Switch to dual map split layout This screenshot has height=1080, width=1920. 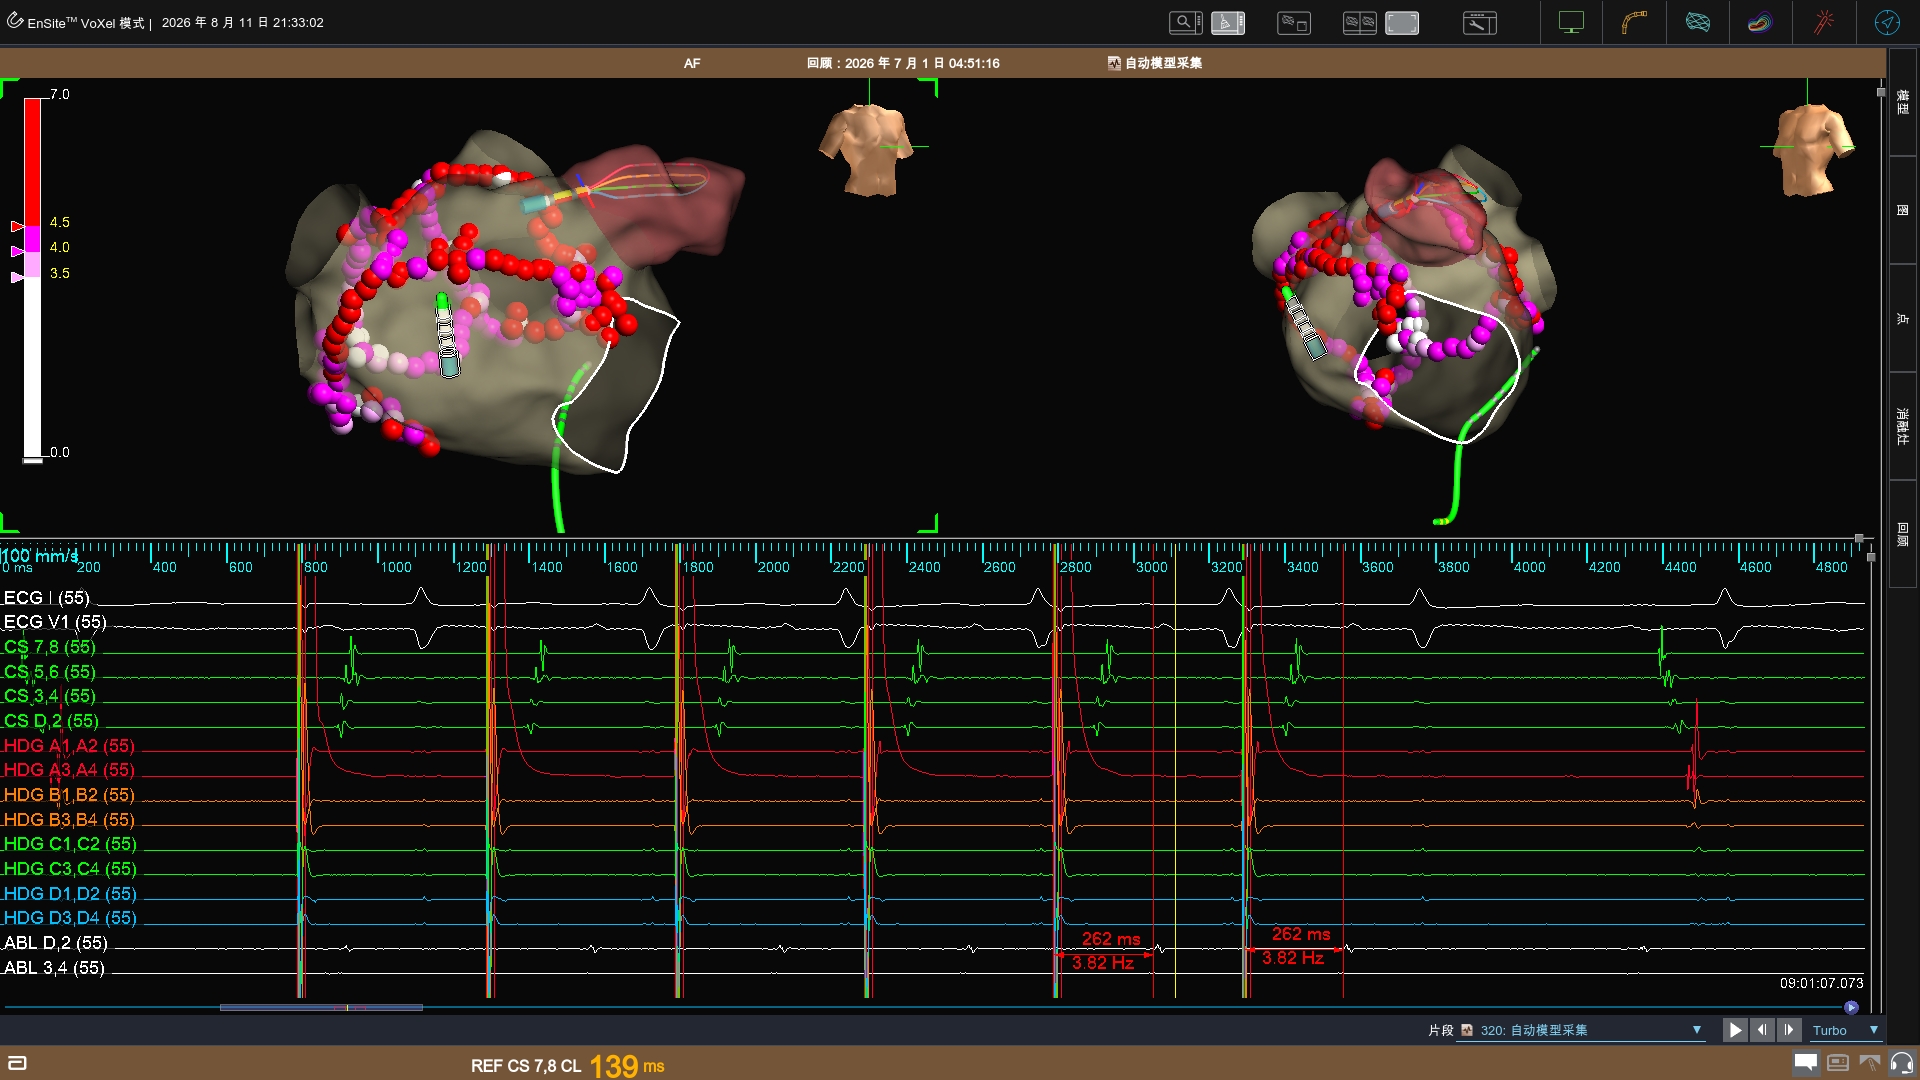(x=1359, y=22)
